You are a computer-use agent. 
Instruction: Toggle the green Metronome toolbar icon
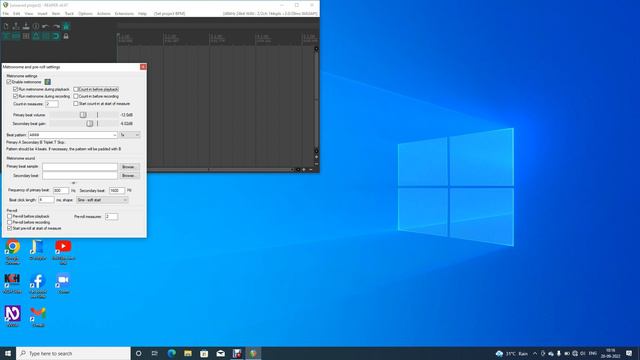(66, 26)
